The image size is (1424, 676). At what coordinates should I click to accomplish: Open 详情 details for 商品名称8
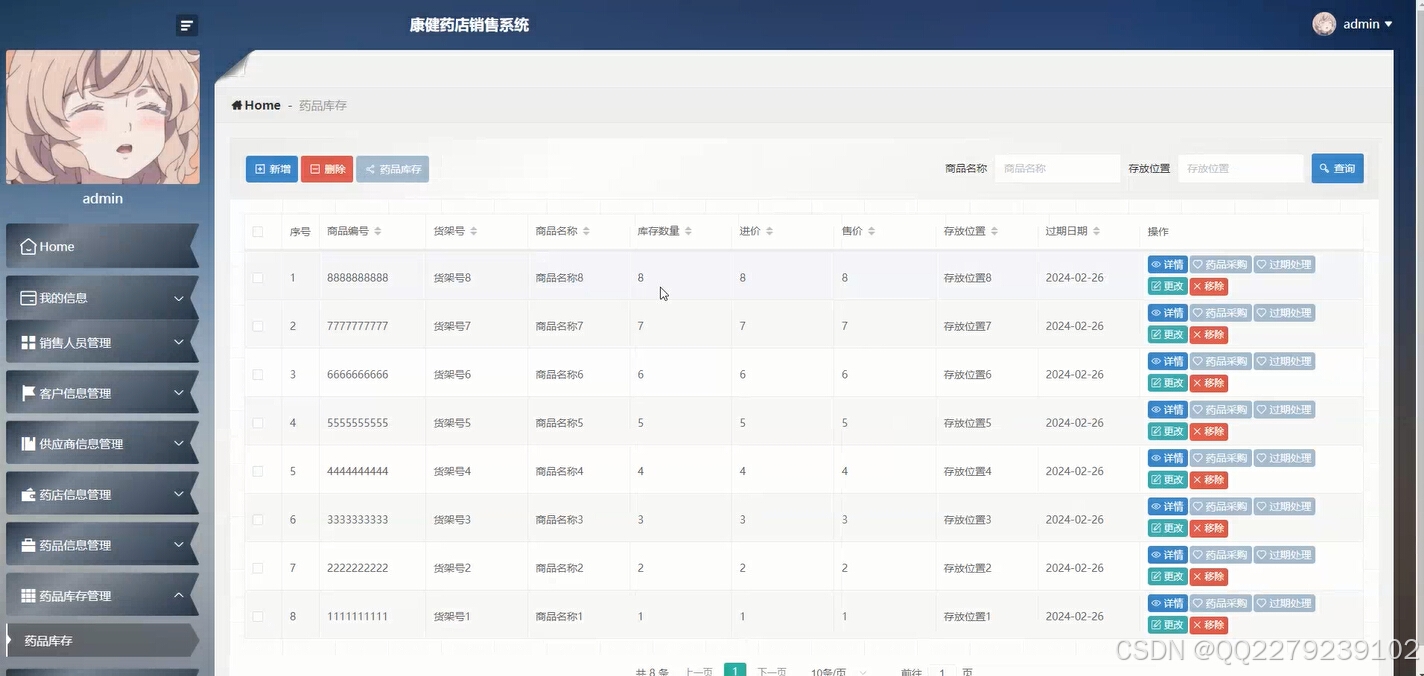(x=1167, y=263)
